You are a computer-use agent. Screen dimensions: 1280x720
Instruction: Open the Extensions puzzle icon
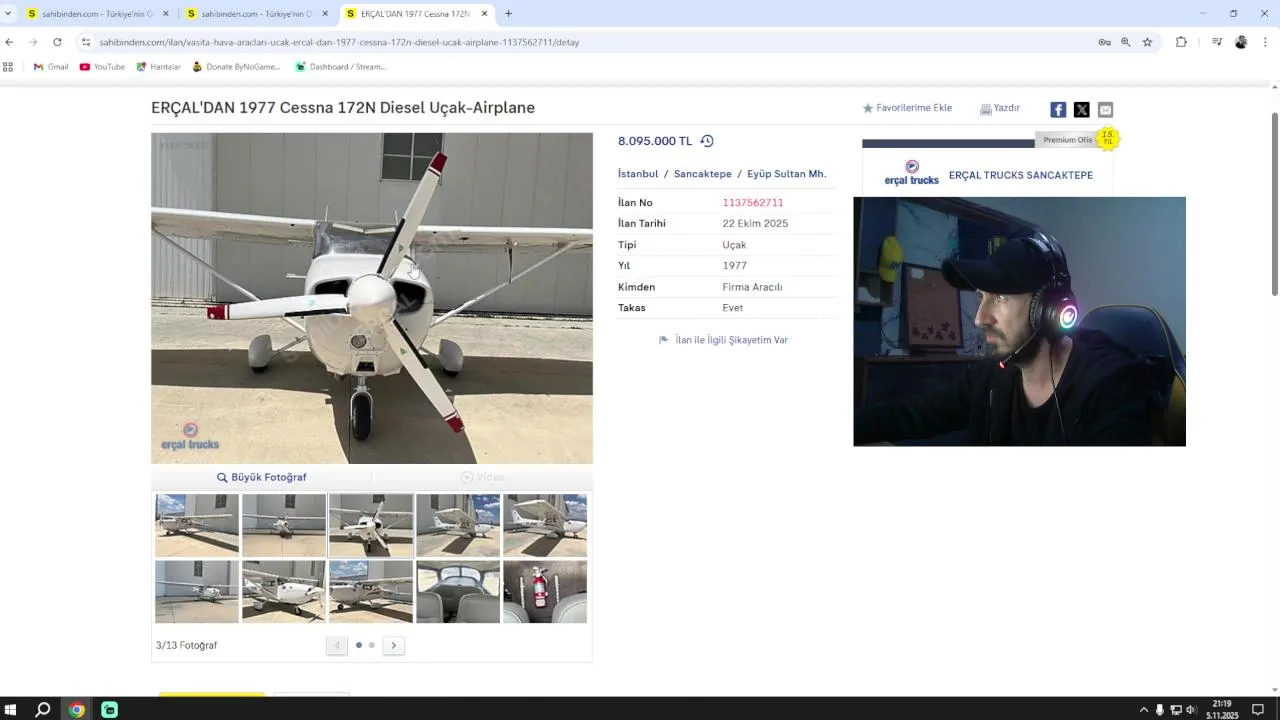(x=1181, y=42)
